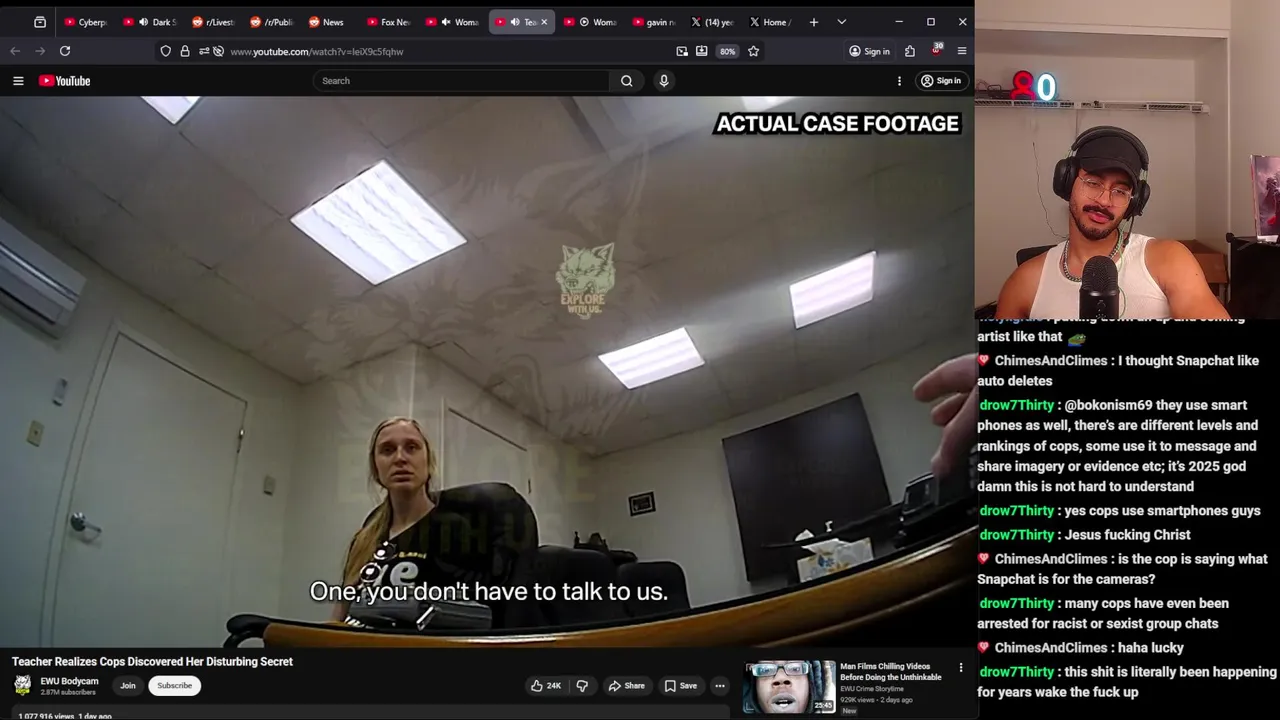Switch to the X (14) tab
The height and width of the screenshot is (720, 1280).
pos(712,22)
